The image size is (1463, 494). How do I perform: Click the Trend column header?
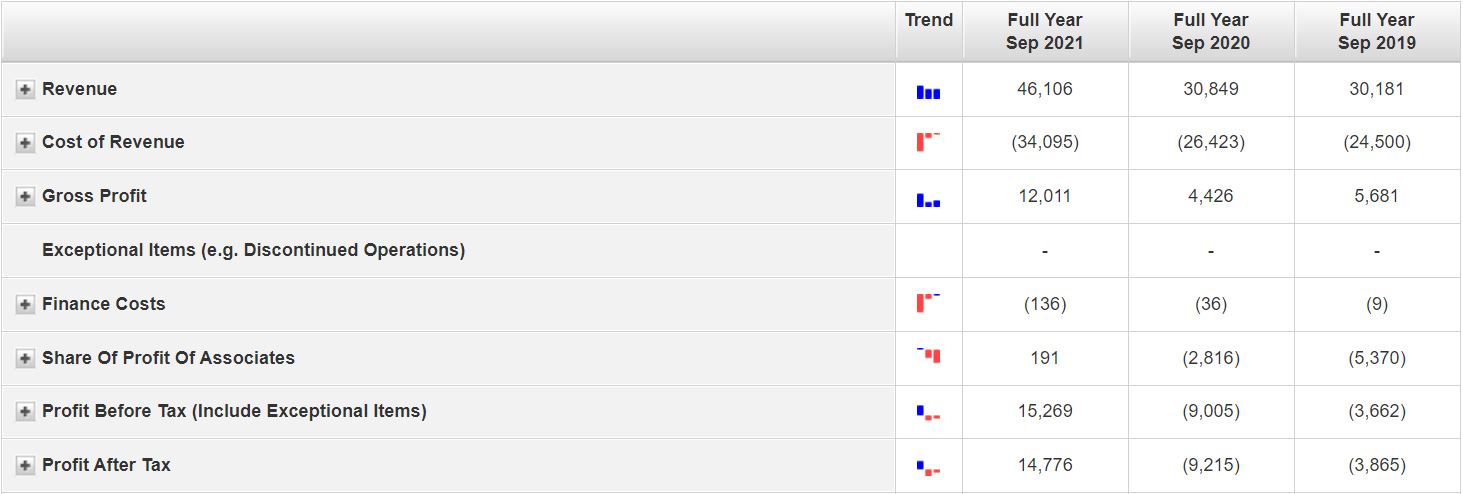click(x=929, y=20)
